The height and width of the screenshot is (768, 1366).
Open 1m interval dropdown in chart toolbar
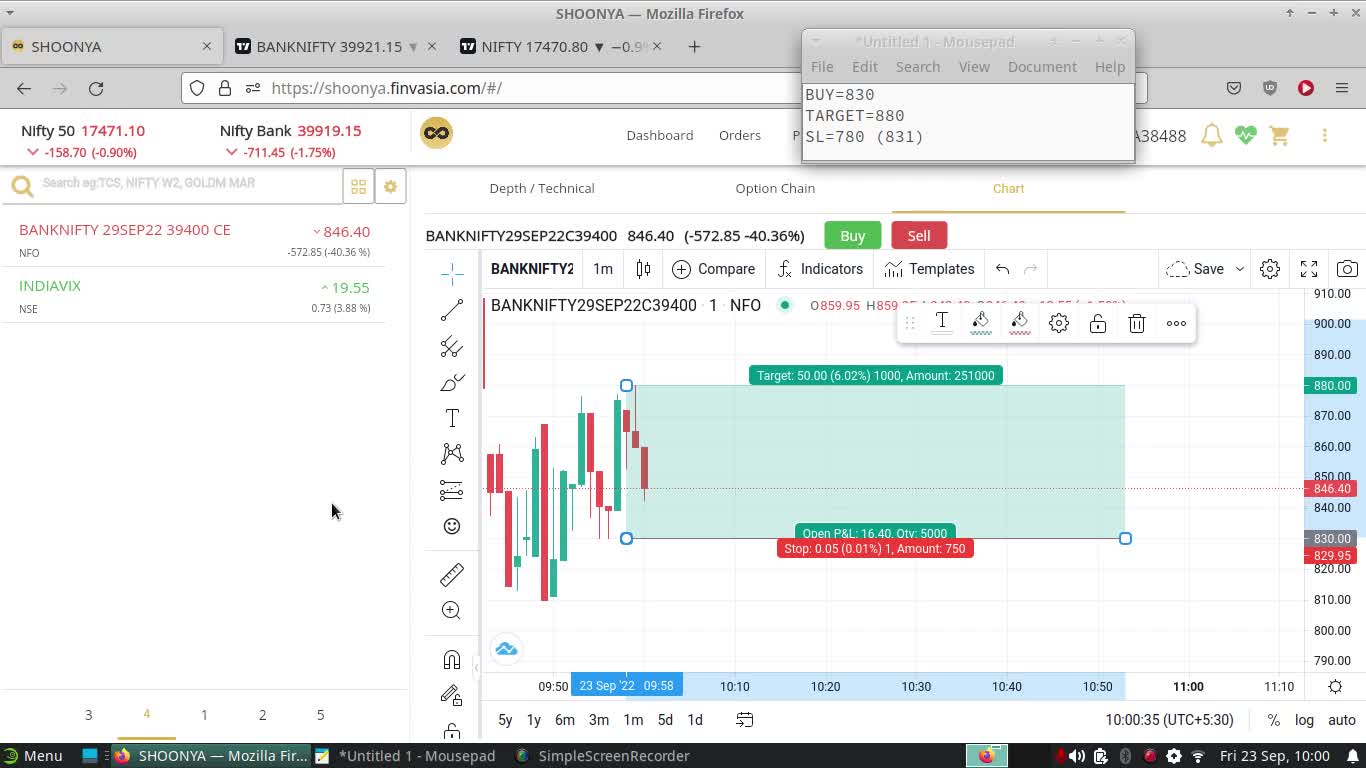(603, 269)
